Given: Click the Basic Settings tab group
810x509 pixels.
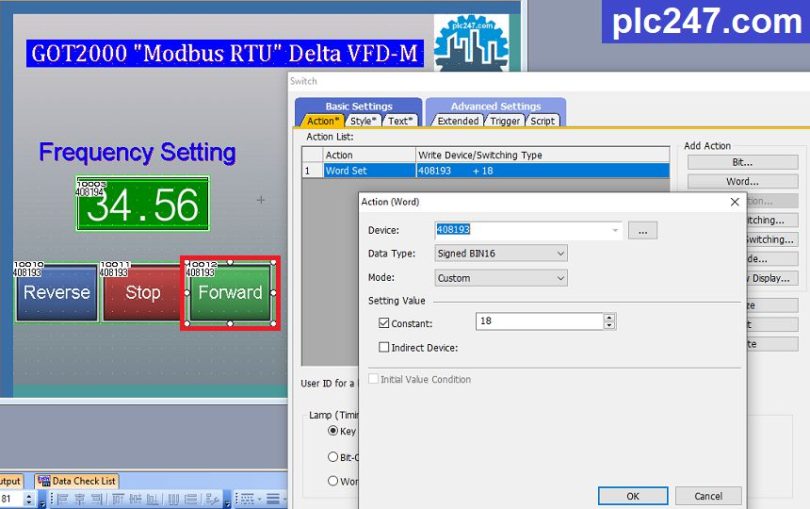Looking at the screenshot, I should (359, 106).
